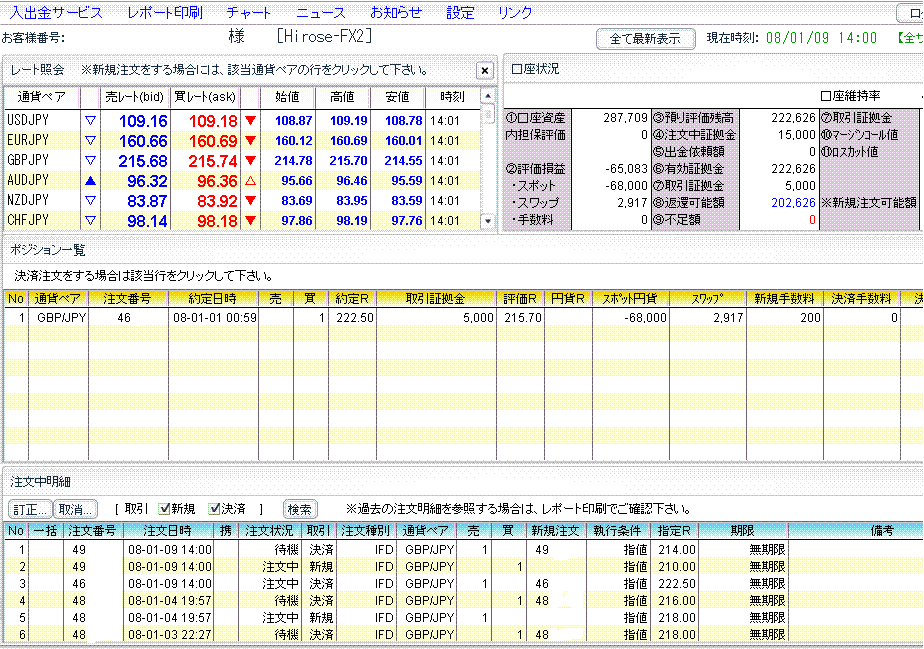Click the NZDJPY bid direction triangle
The height and width of the screenshot is (649, 924).
(x=90, y=201)
